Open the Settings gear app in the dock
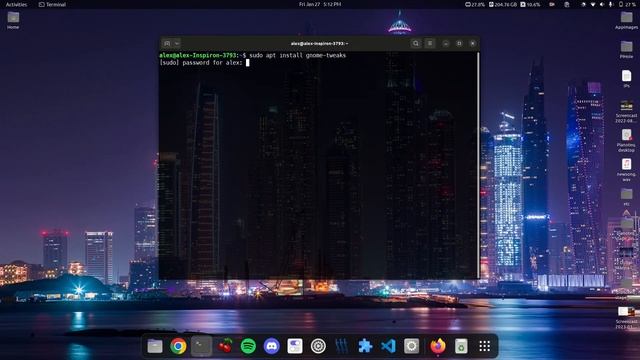 point(411,346)
